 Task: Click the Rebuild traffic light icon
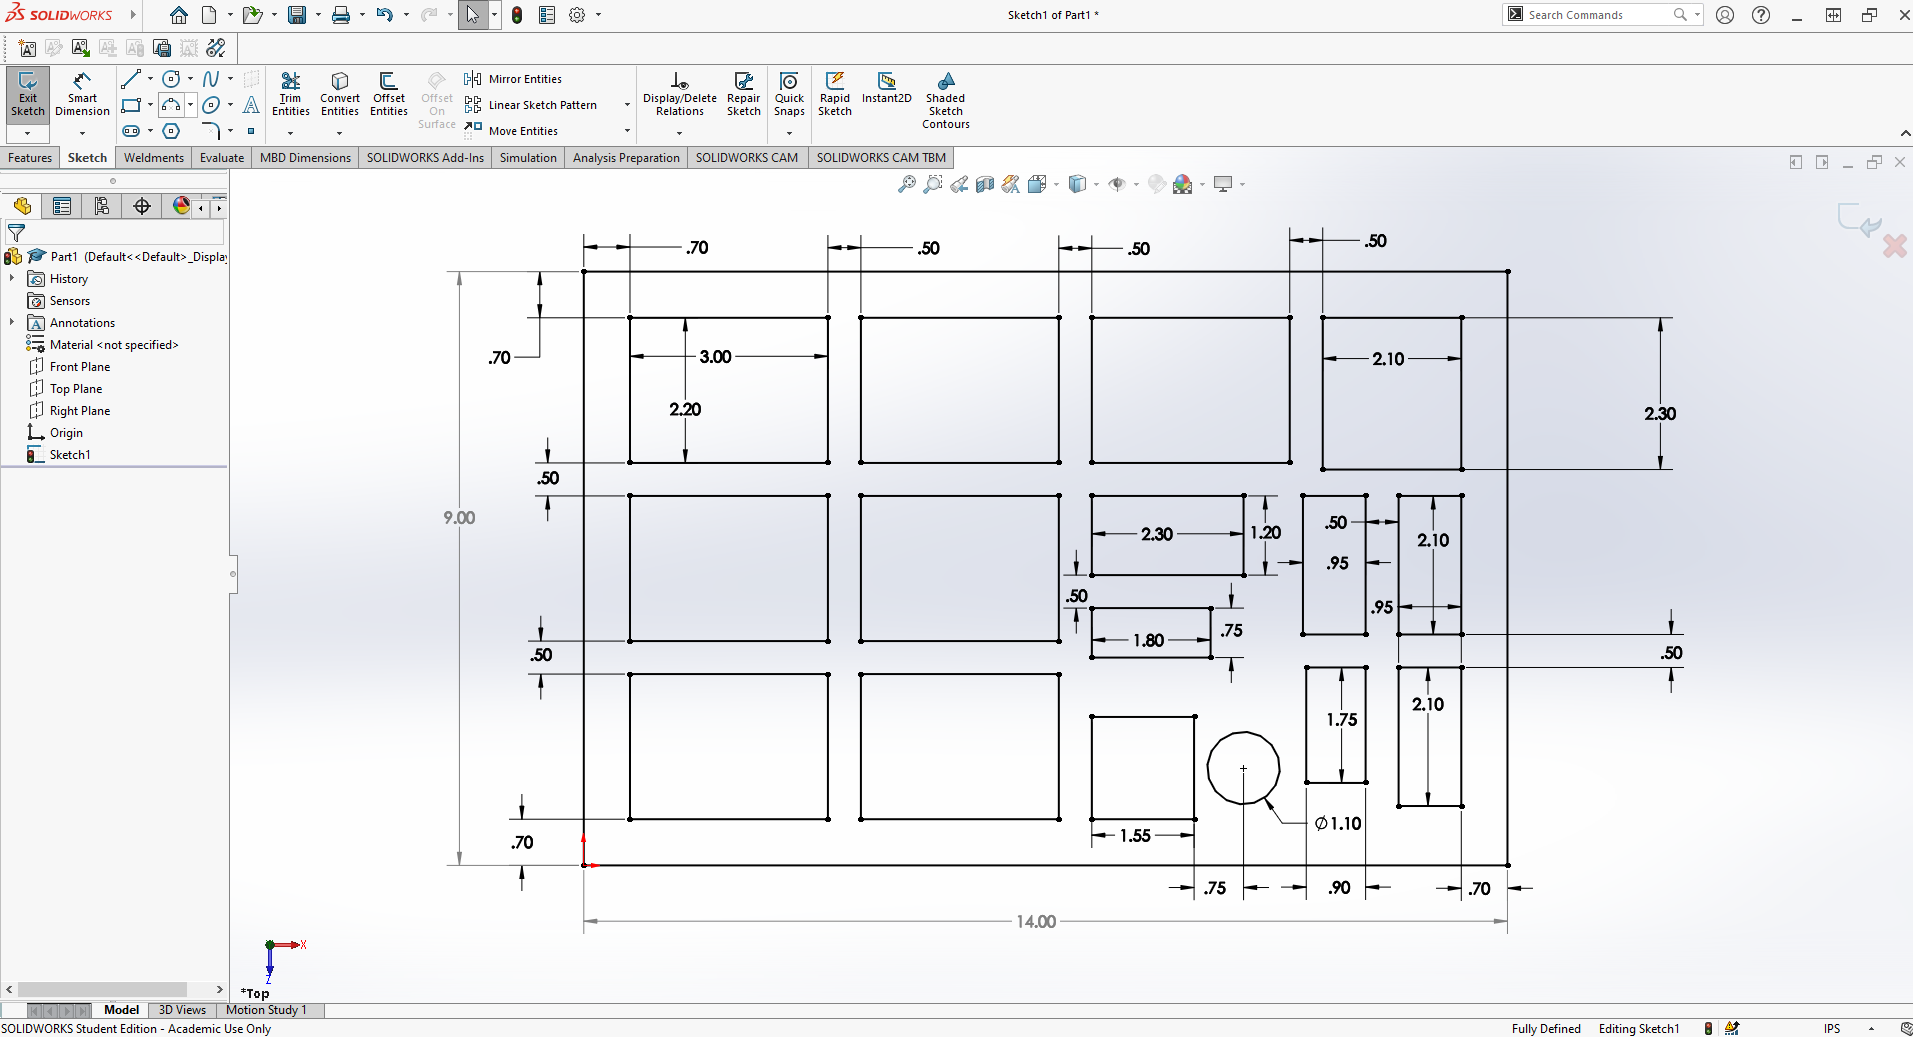pyautogui.click(x=517, y=15)
